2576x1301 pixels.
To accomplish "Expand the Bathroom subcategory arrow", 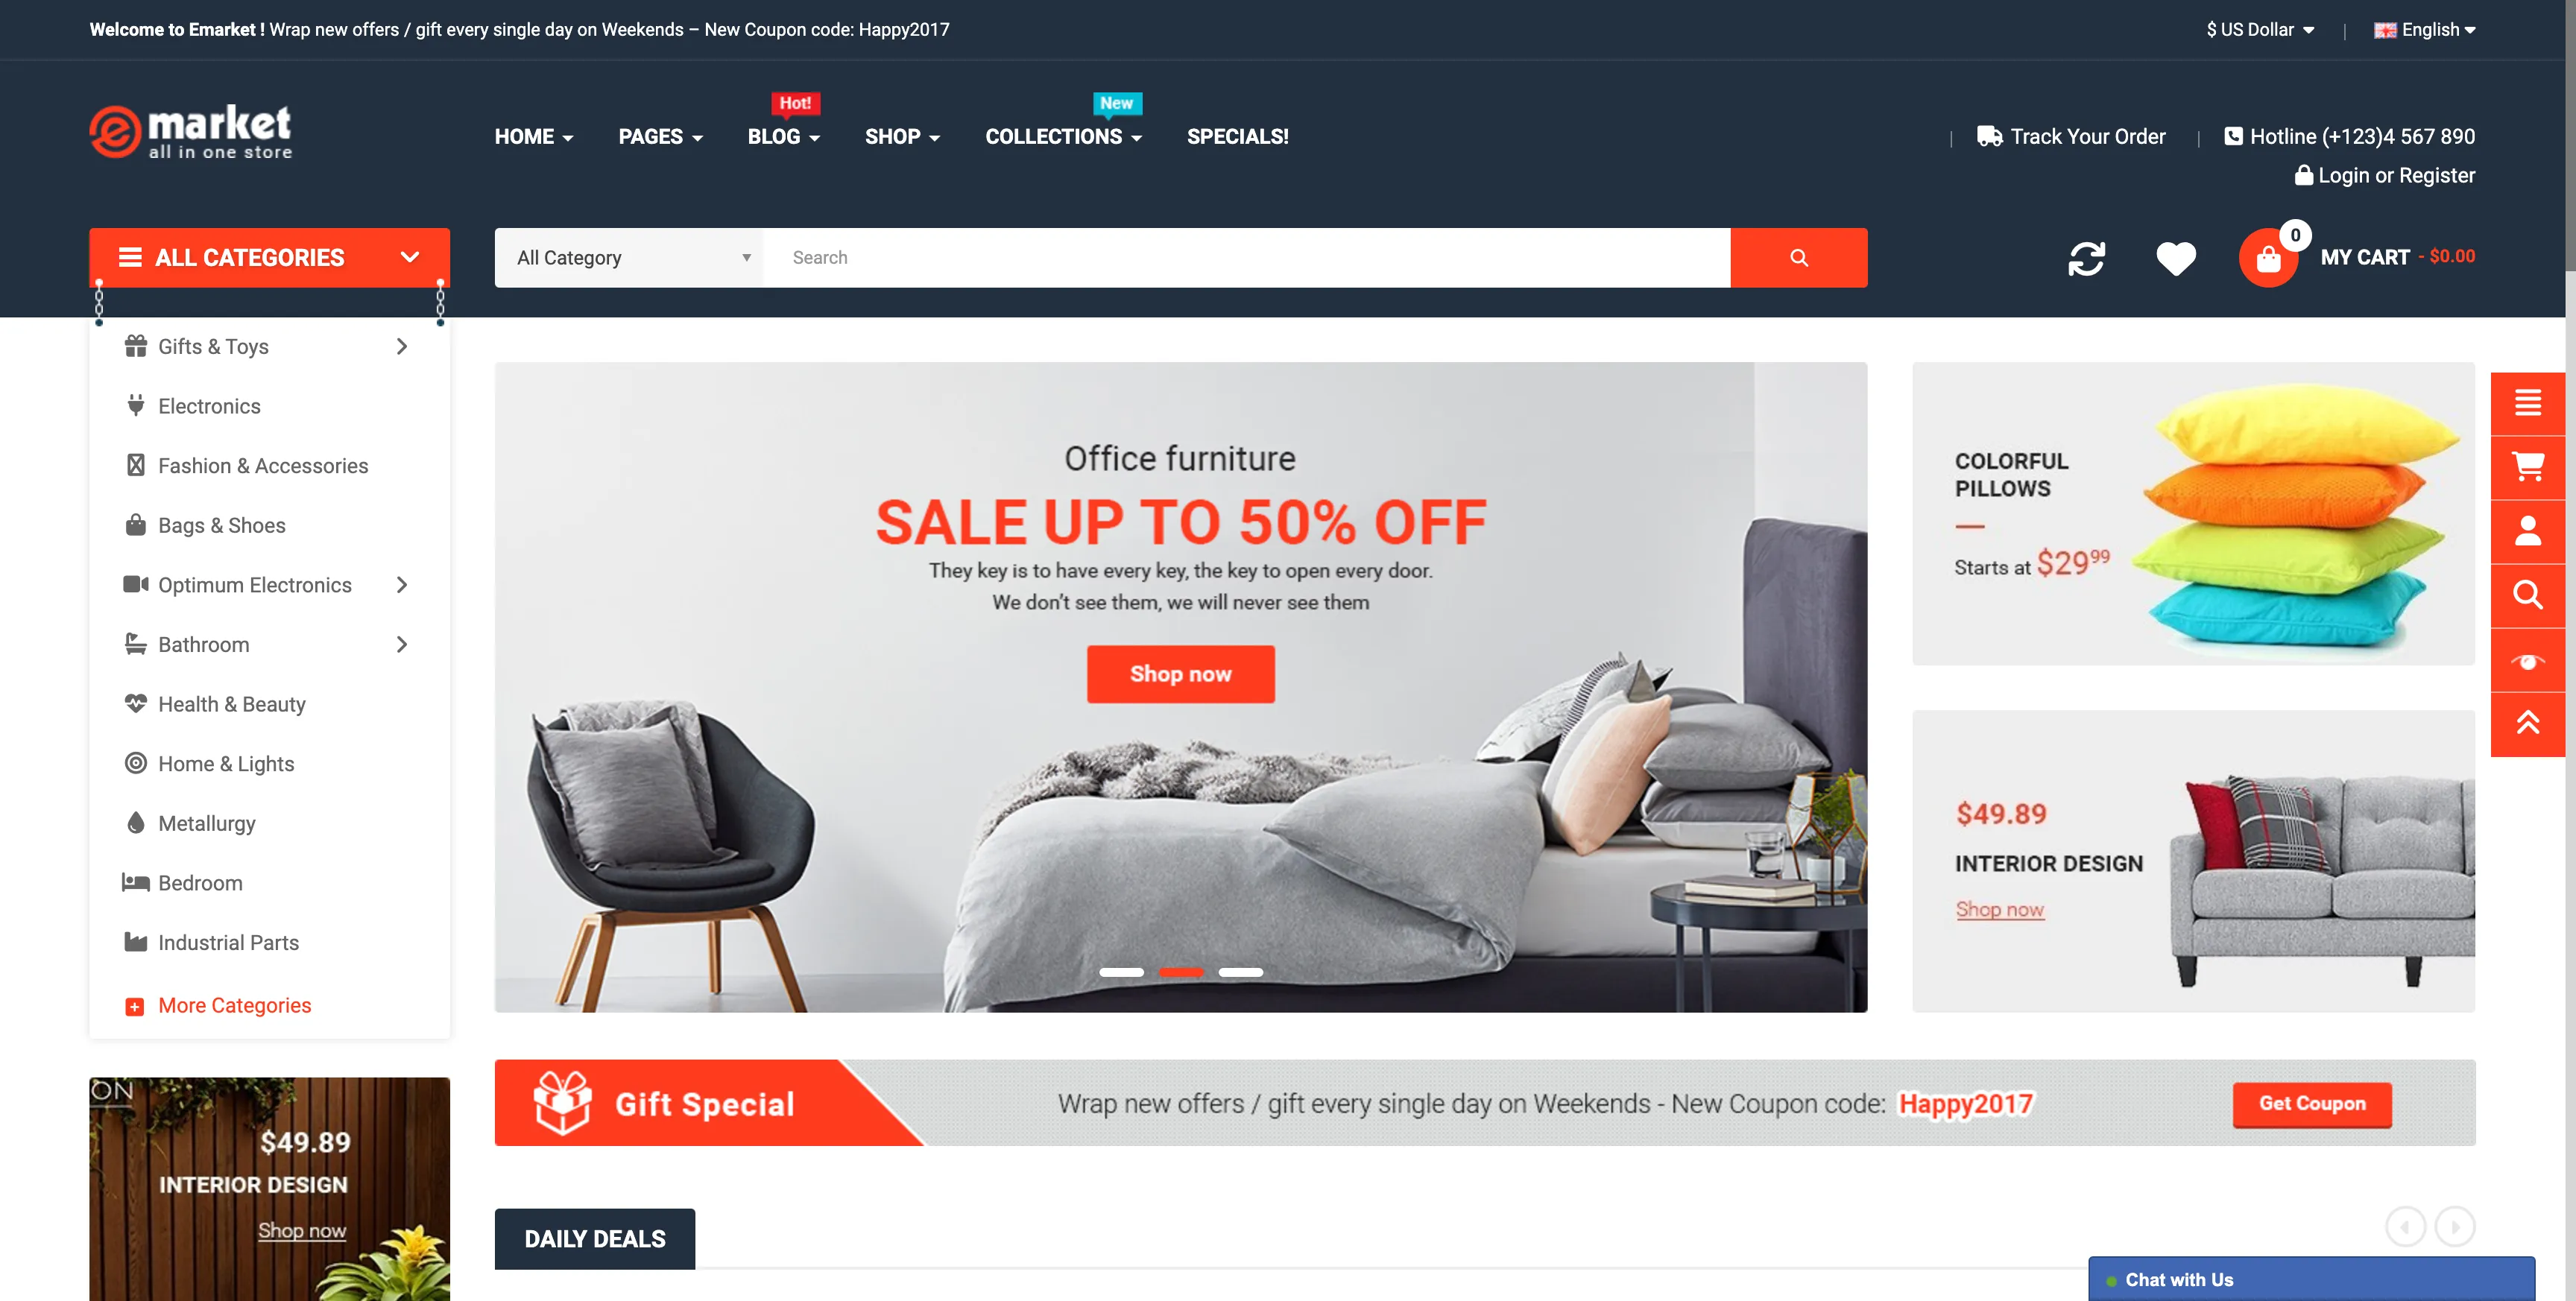I will [402, 644].
